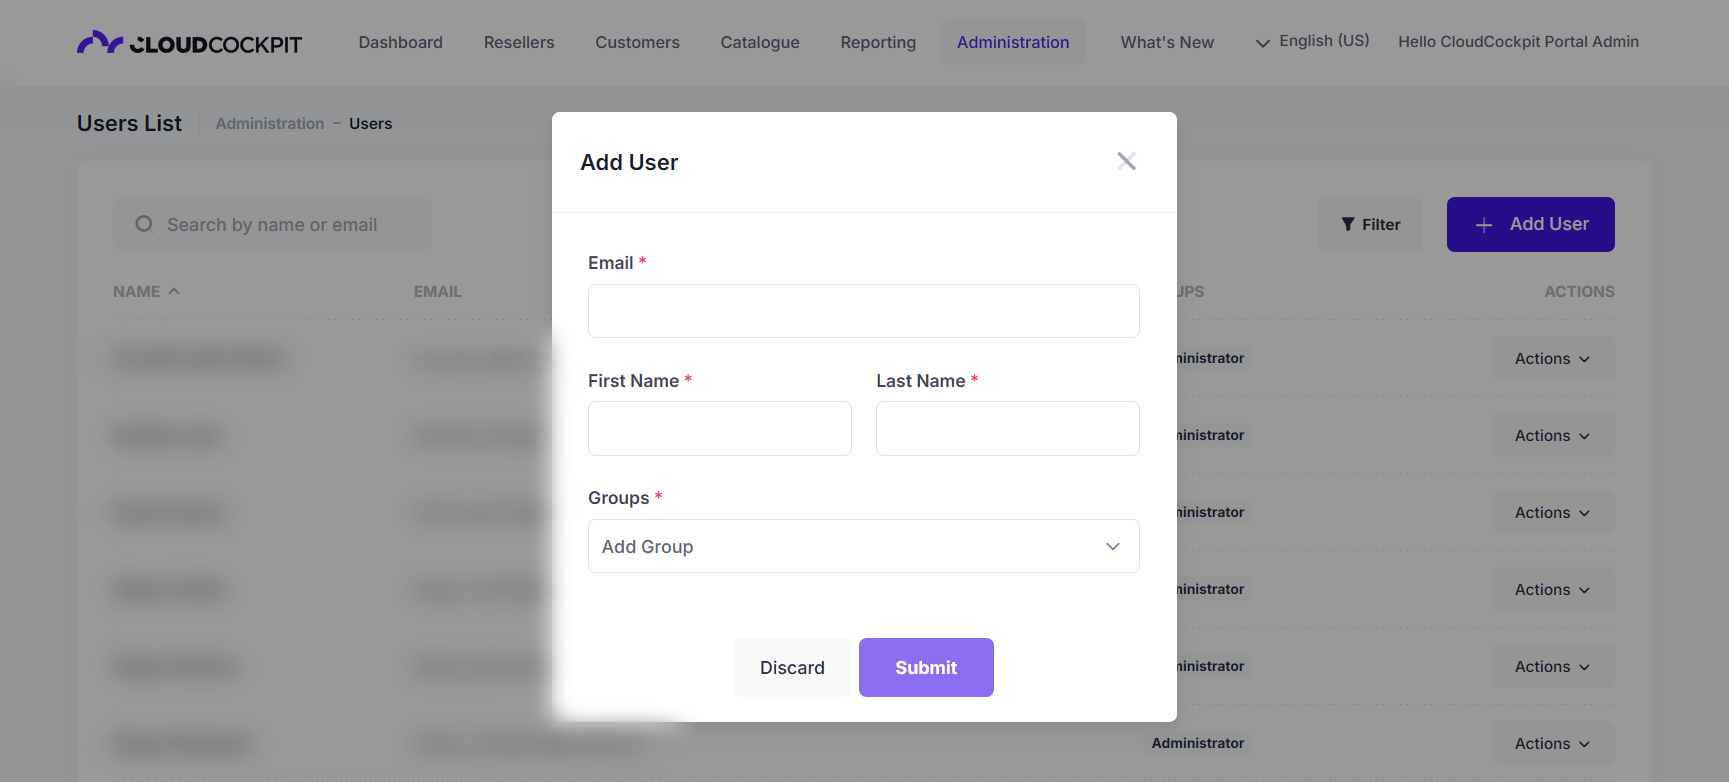The height and width of the screenshot is (782, 1729).
Task: Open the last row's Actions dropdown
Action: [1553, 743]
